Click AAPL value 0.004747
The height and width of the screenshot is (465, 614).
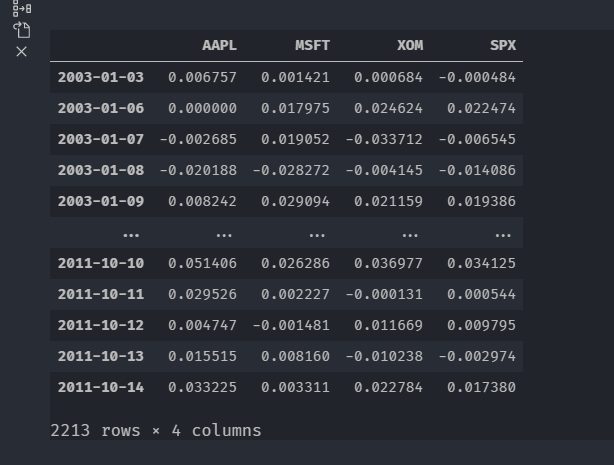click(x=202, y=325)
